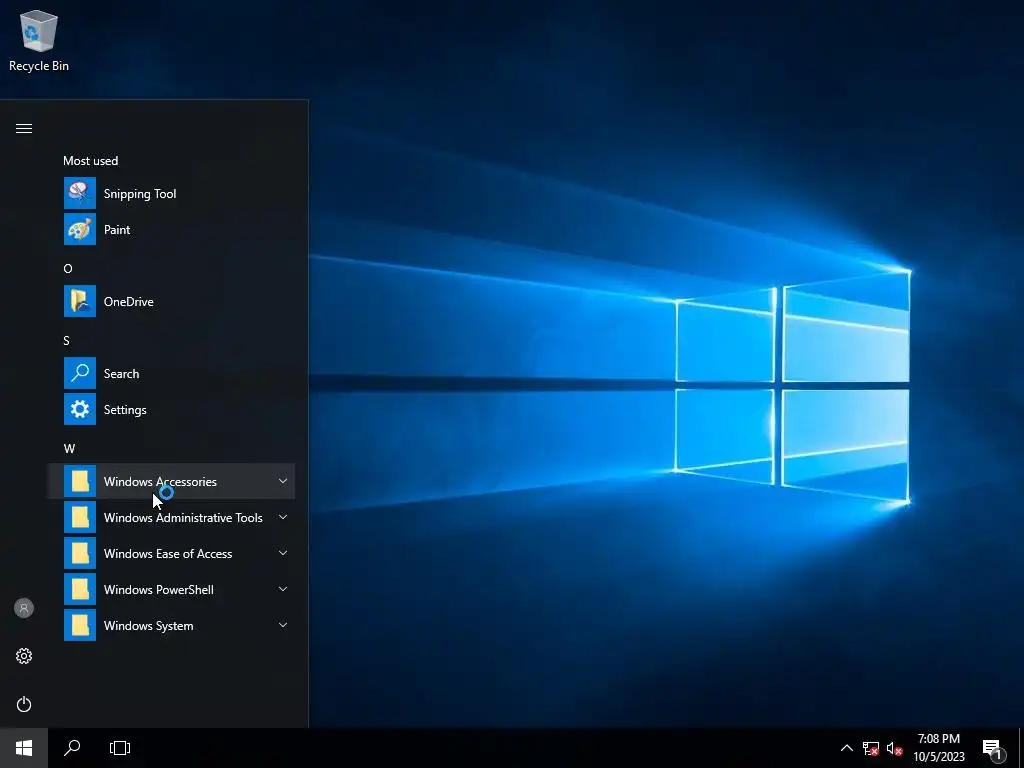Expand the Windows Ease of Access chevron
This screenshot has height=768, width=1024.
(x=283, y=553)
